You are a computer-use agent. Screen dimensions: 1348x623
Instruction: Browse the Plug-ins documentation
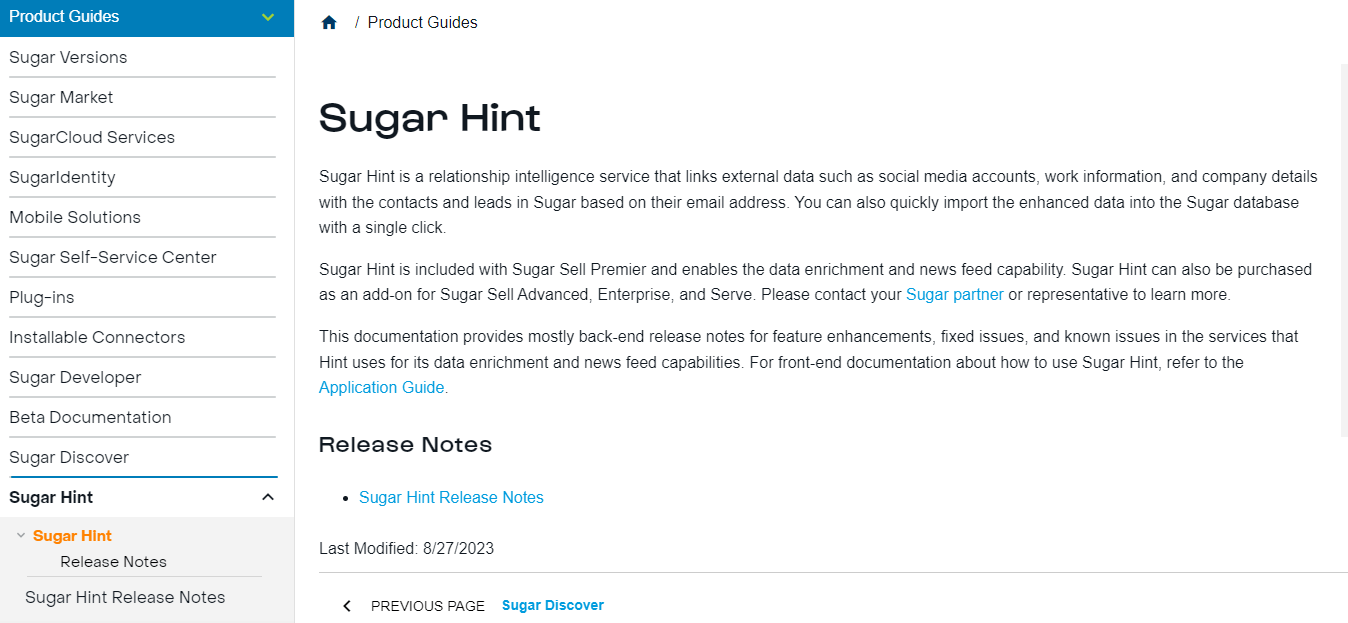tap(41, 297)
